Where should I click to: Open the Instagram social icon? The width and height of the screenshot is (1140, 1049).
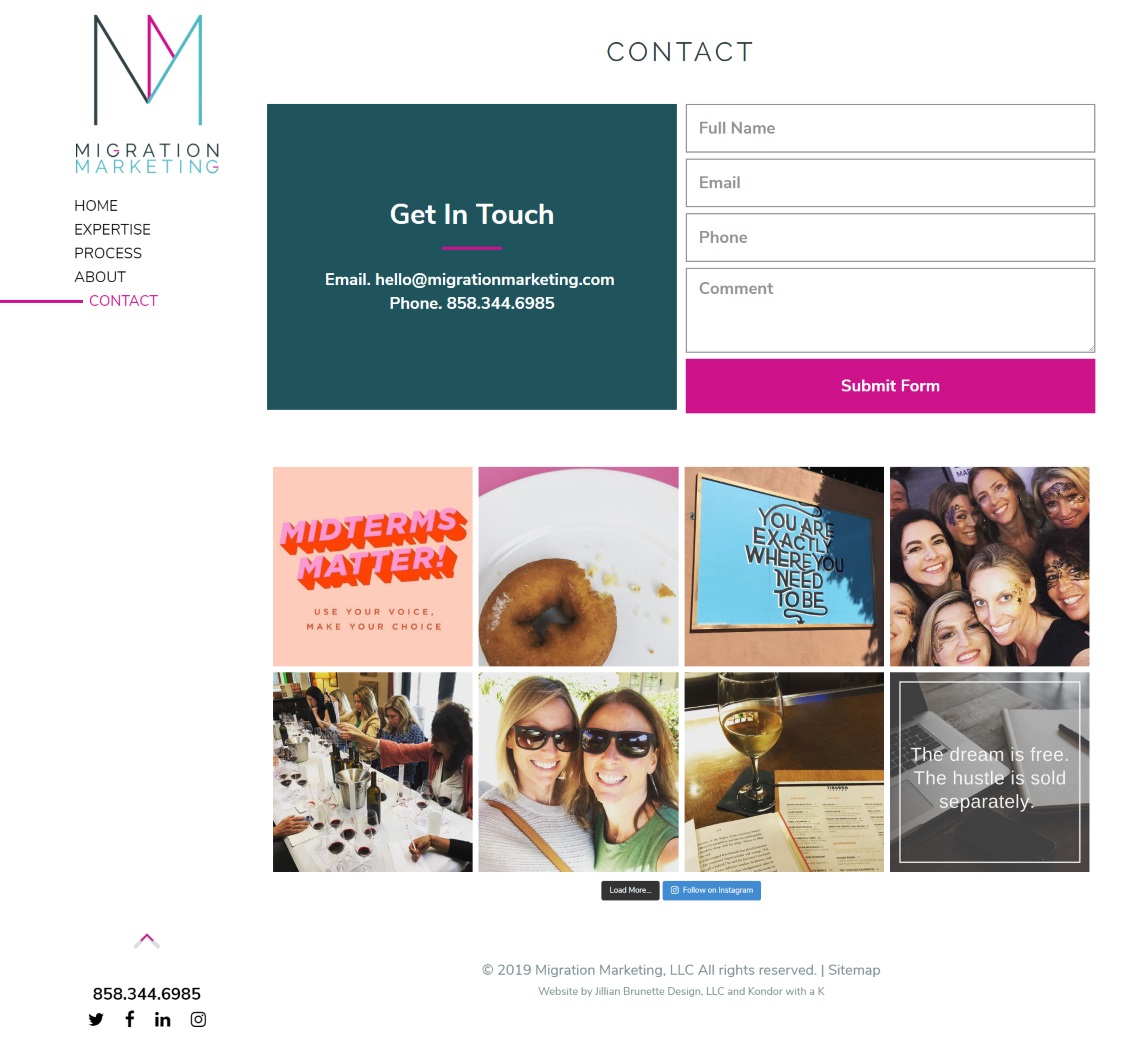198,1019
